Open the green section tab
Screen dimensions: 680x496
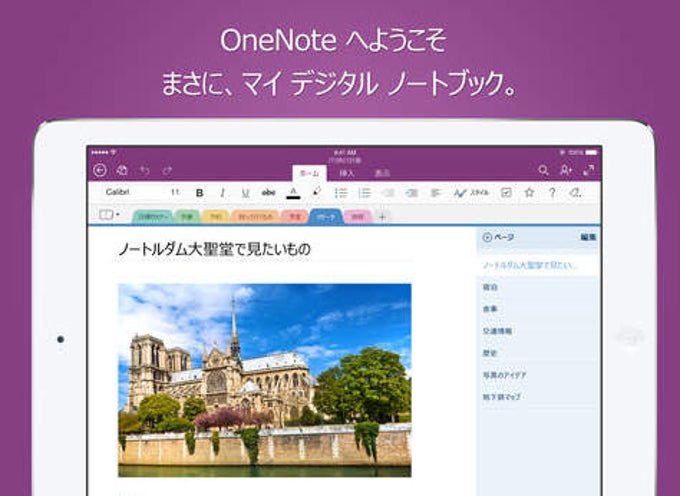[187, 217]
